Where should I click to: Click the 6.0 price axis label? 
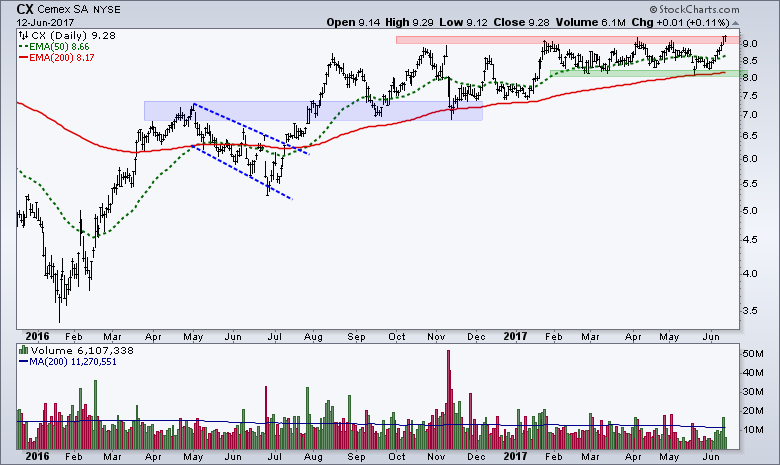(750, 159)
